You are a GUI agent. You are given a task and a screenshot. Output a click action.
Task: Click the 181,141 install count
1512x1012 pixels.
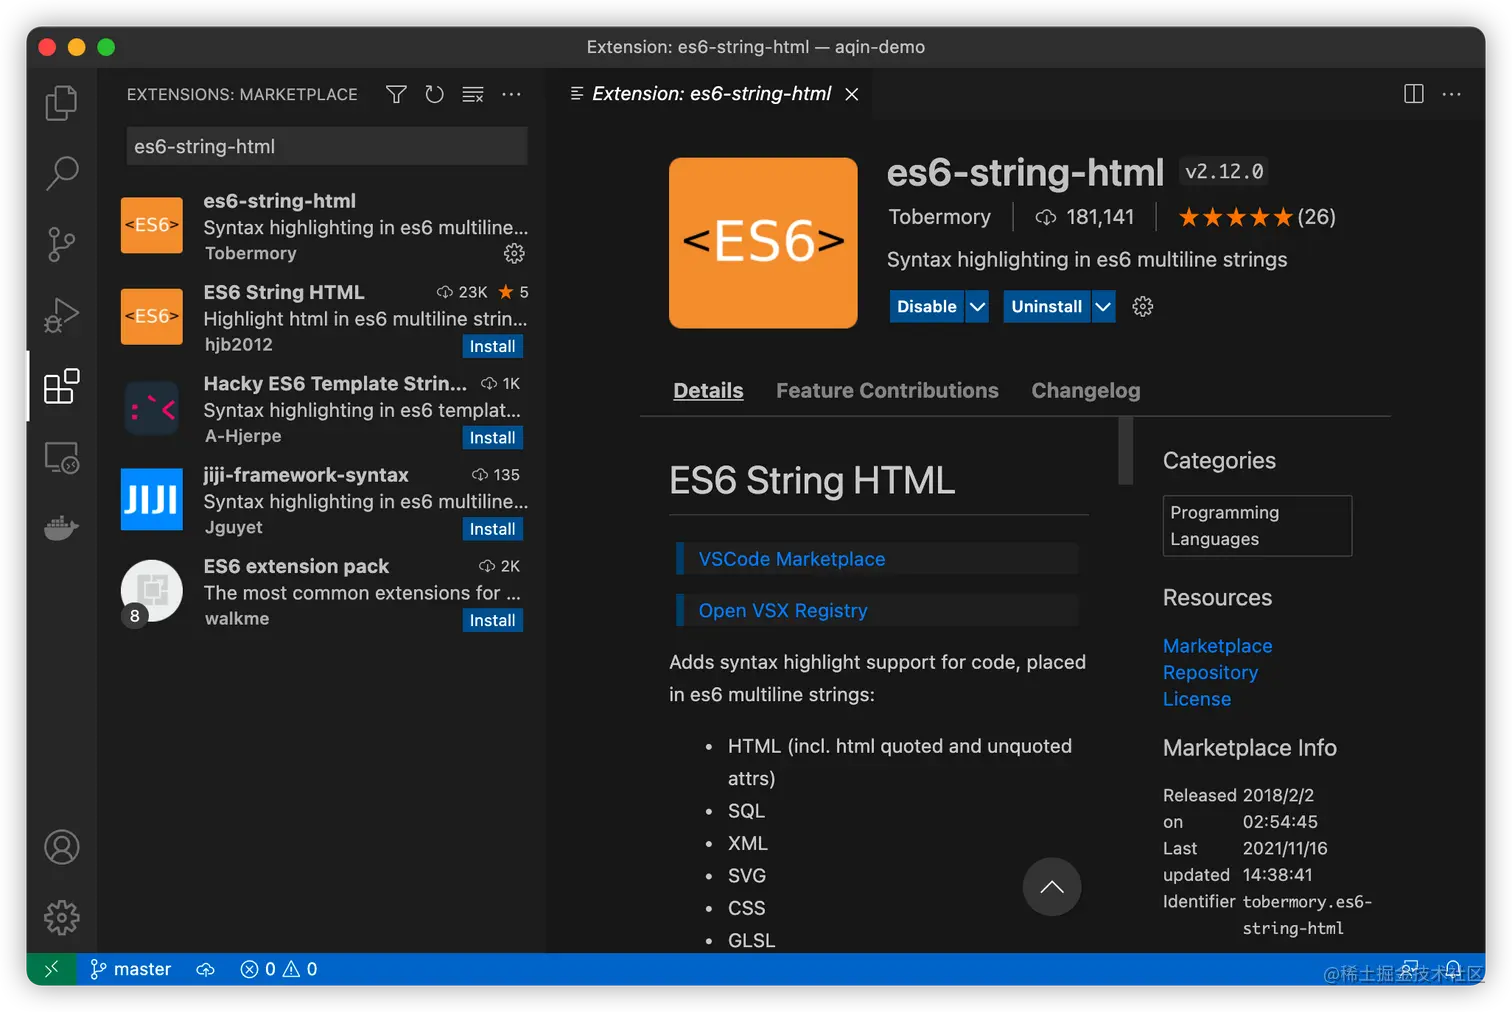pos(1085,217)
